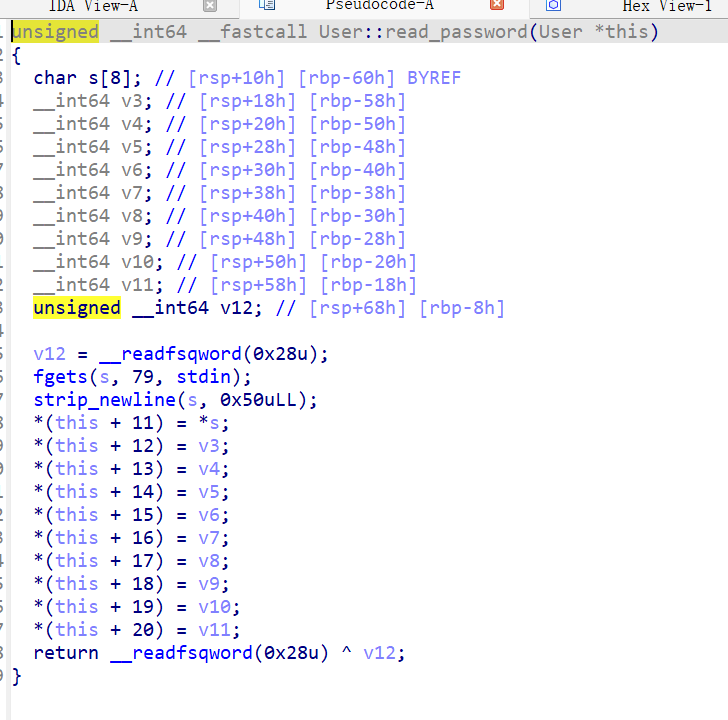This screenshot has height=720, width=728.
Task: Close the IDA View-A tab
Action: click(210, 5)
